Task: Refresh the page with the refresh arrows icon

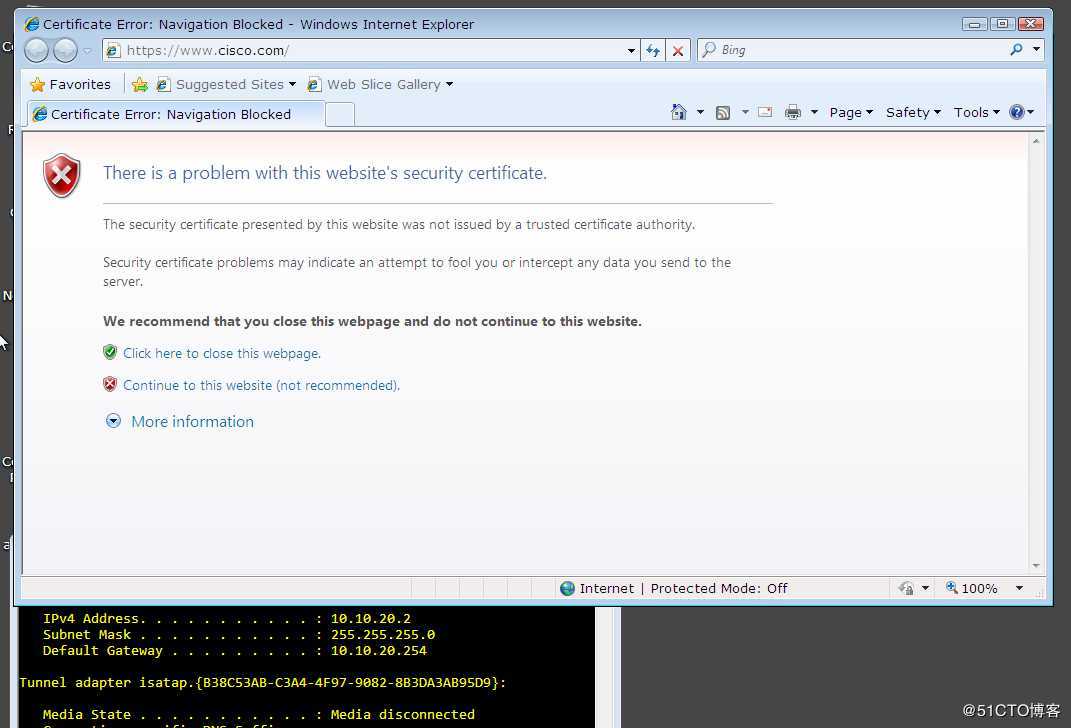Action: click(x=653, y=50)
